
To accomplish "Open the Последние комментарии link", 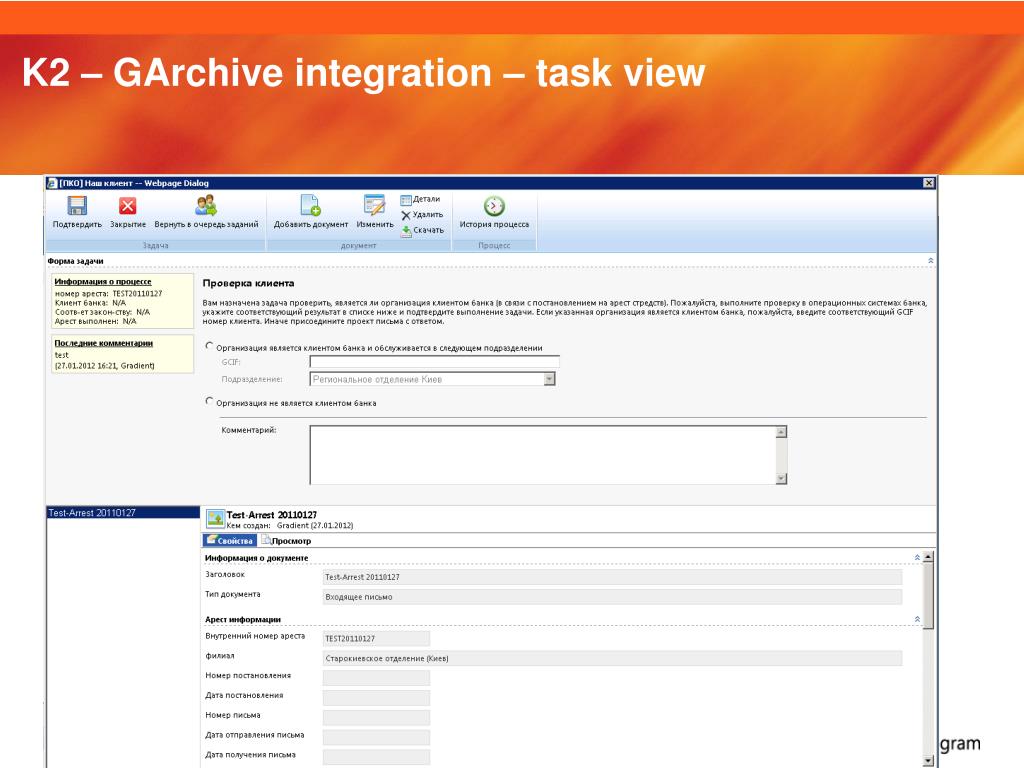I will point(103,343).
